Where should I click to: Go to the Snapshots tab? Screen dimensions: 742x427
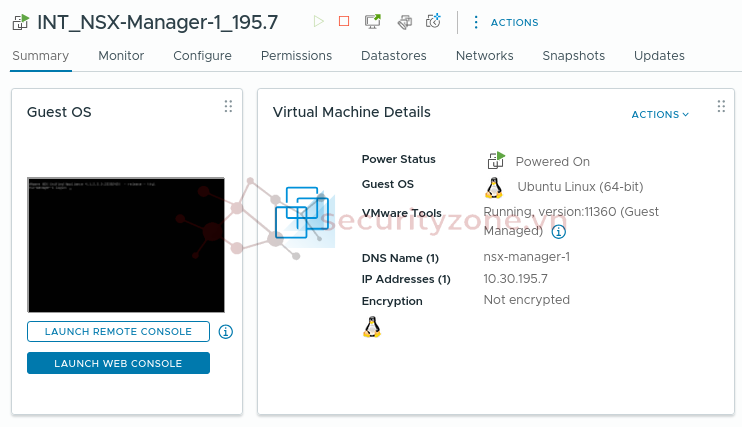573,56
